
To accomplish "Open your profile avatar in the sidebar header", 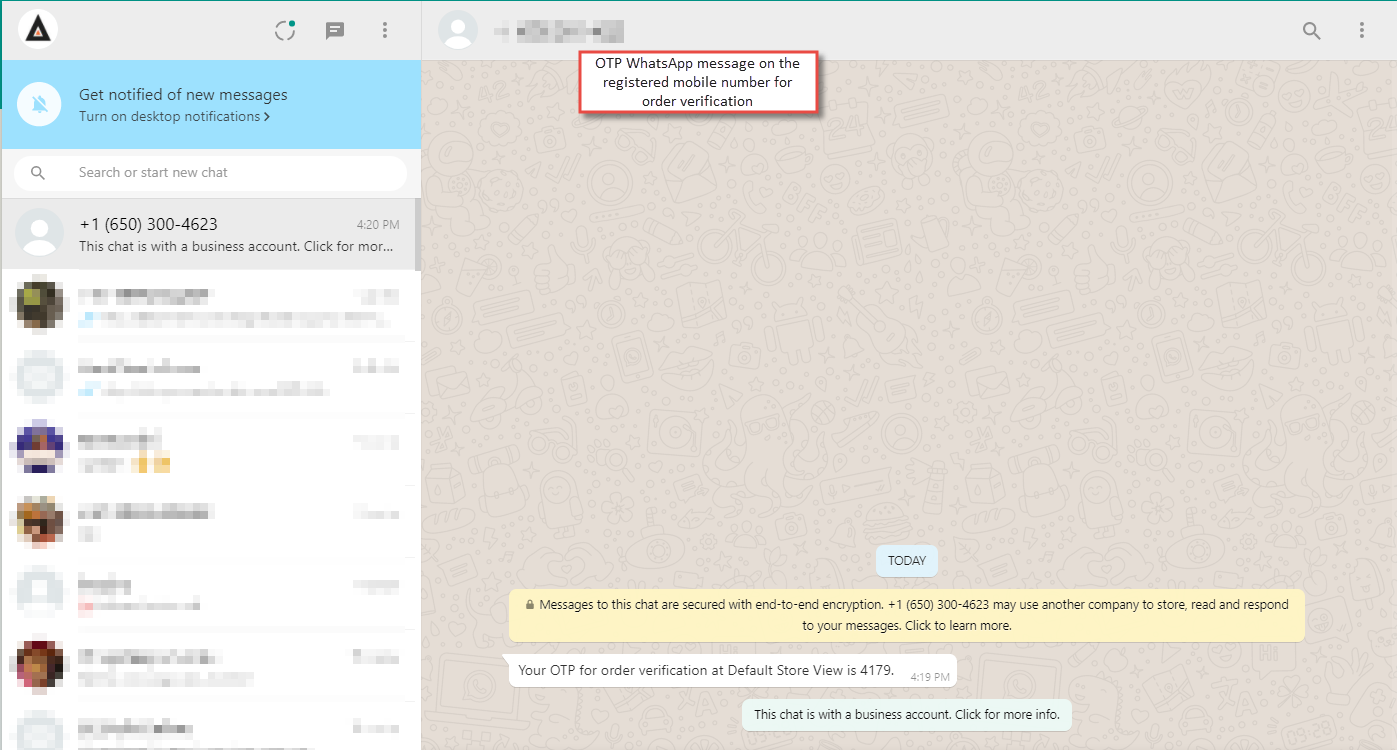I will [39, 30].
